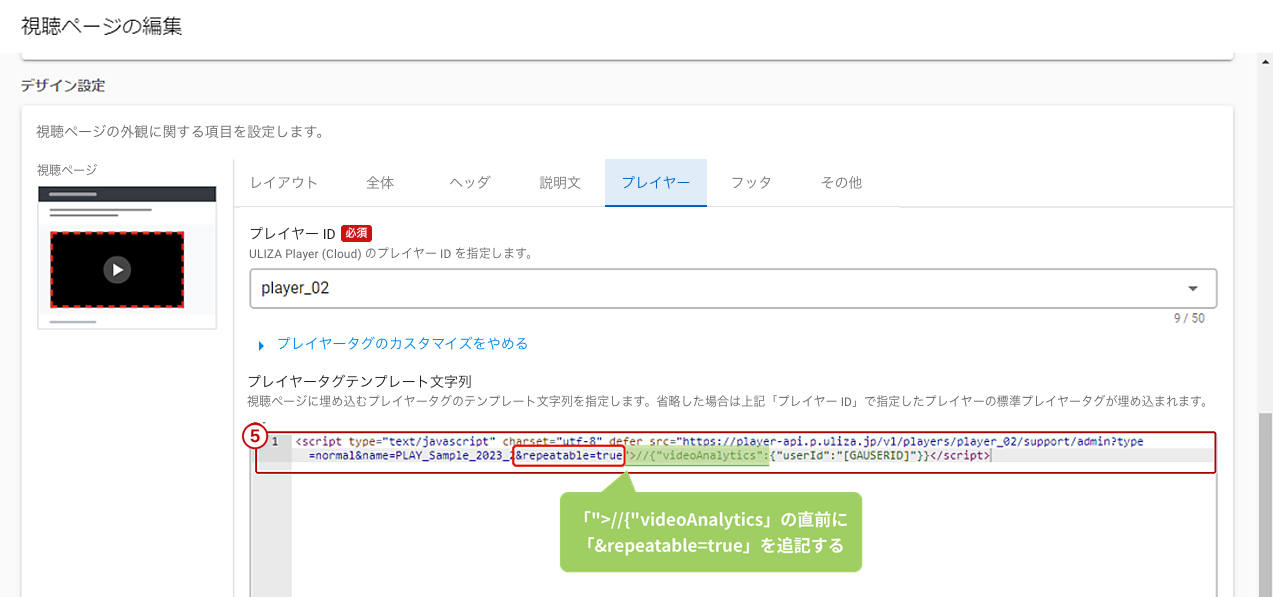Open the 全体 tab
The height and width of the screenshot is (597, 1273).
380,182
